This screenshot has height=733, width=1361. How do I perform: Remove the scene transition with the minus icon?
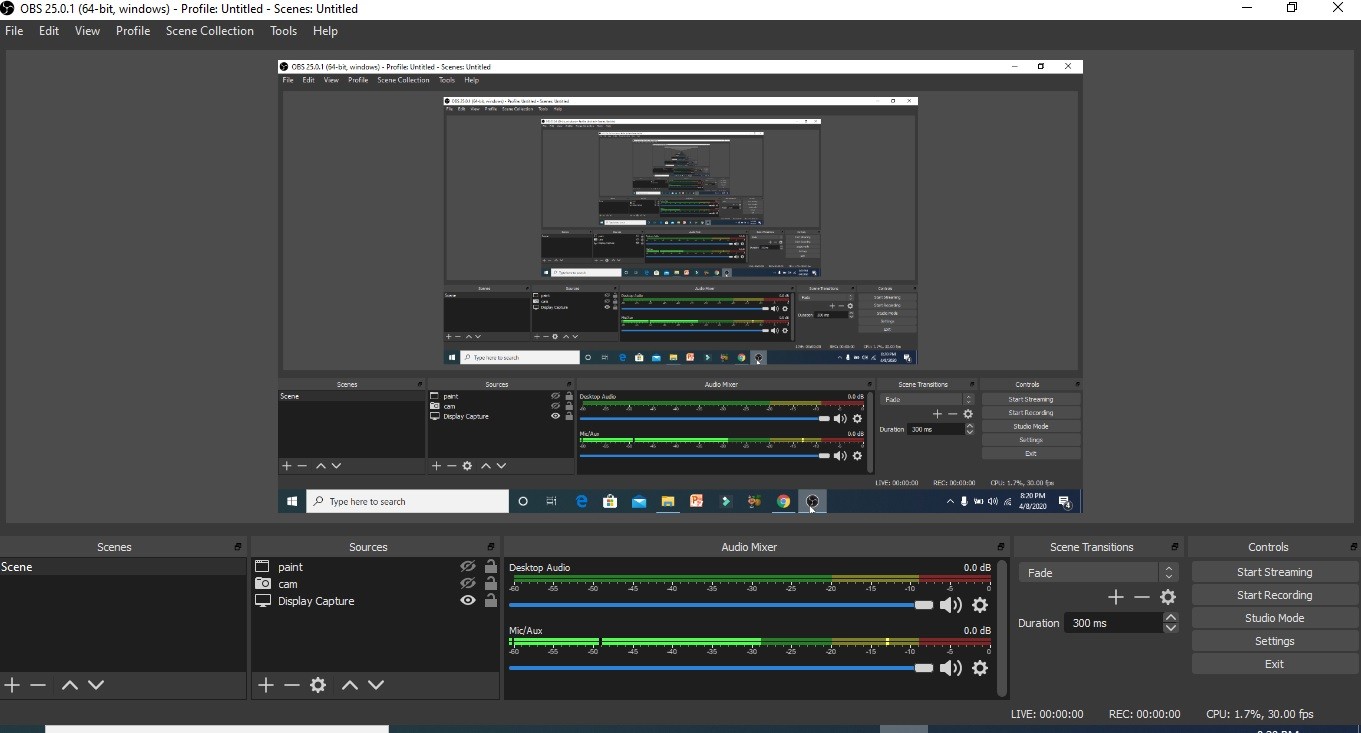pos(1142,597)
